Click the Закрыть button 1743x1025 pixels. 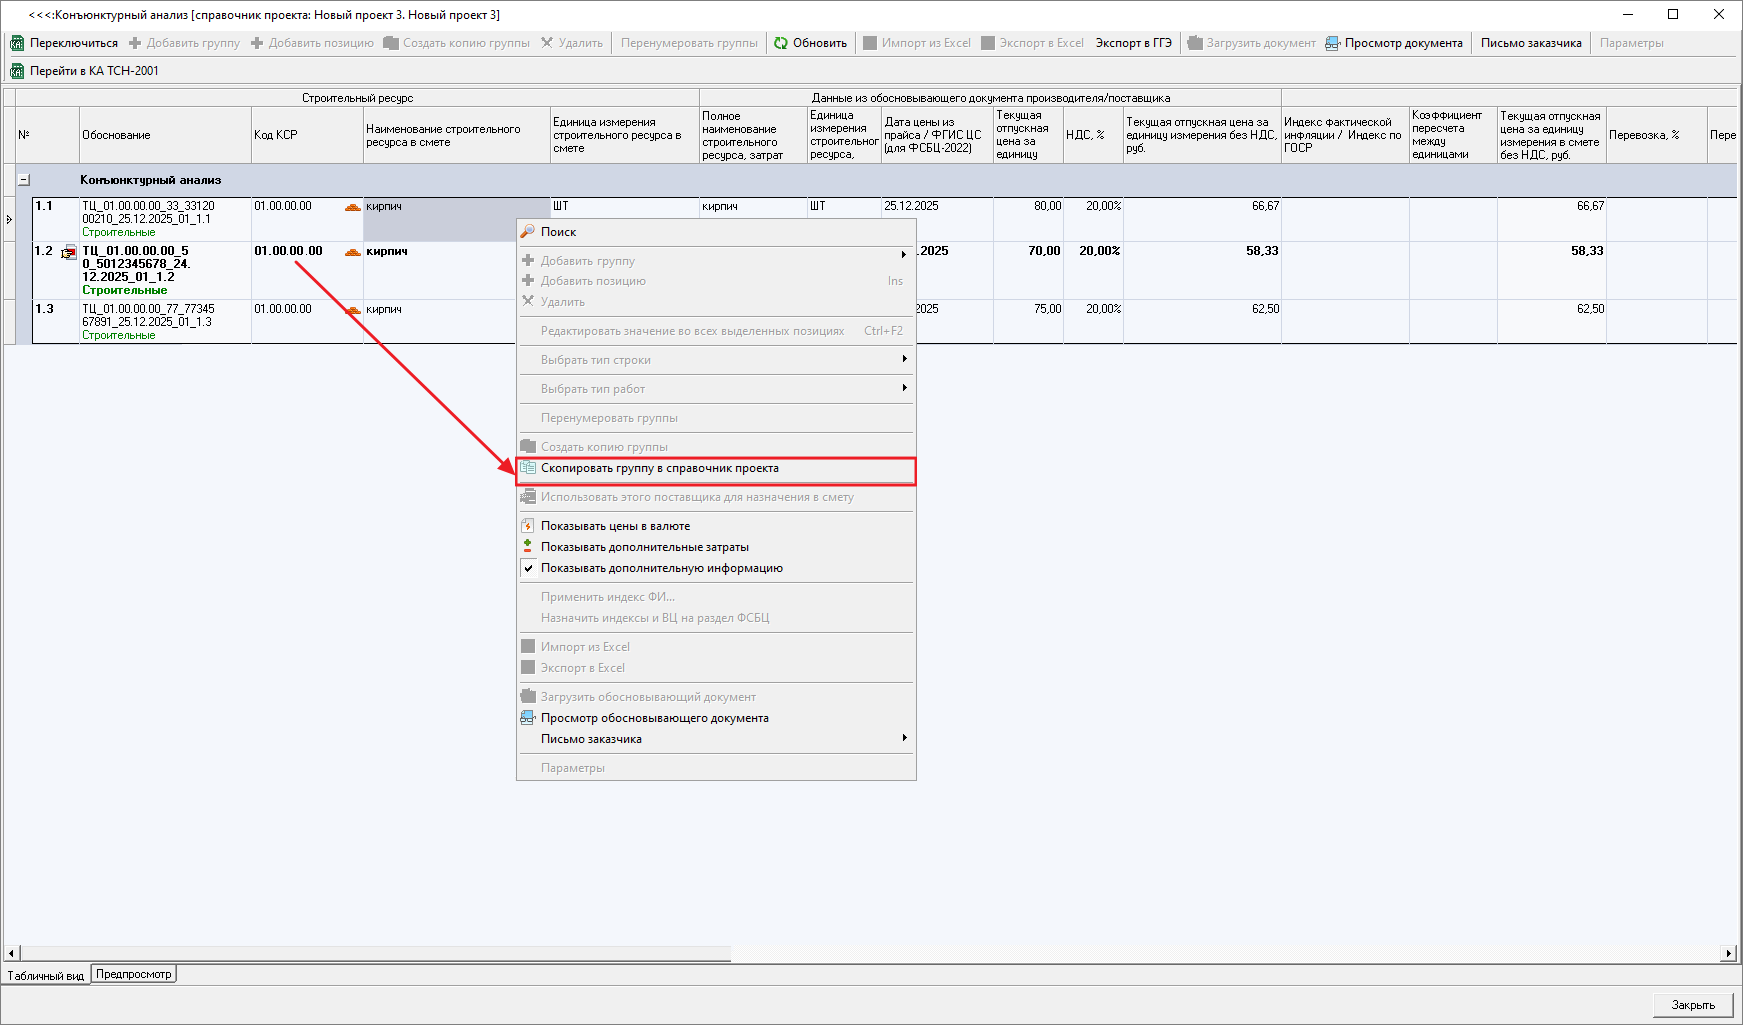coord(1692,1005)
